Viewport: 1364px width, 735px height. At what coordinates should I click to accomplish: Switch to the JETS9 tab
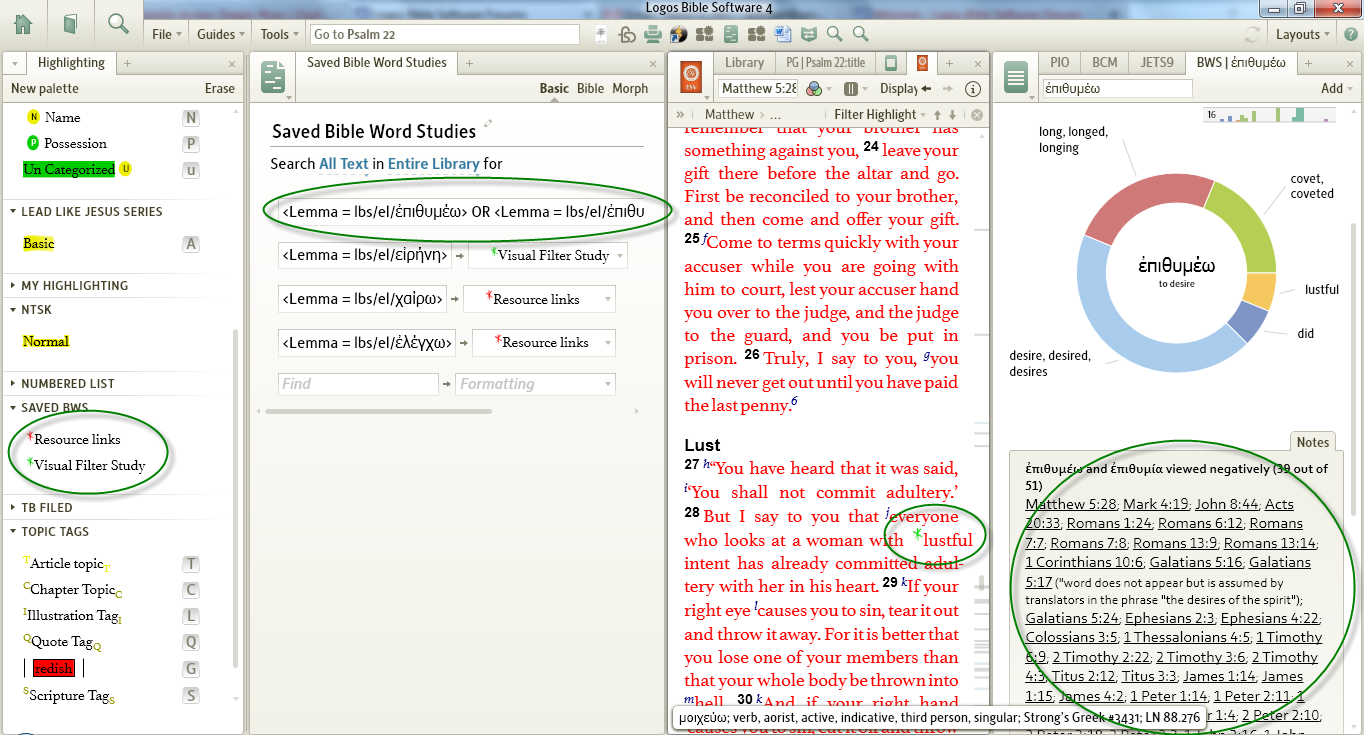[1157, 63]
